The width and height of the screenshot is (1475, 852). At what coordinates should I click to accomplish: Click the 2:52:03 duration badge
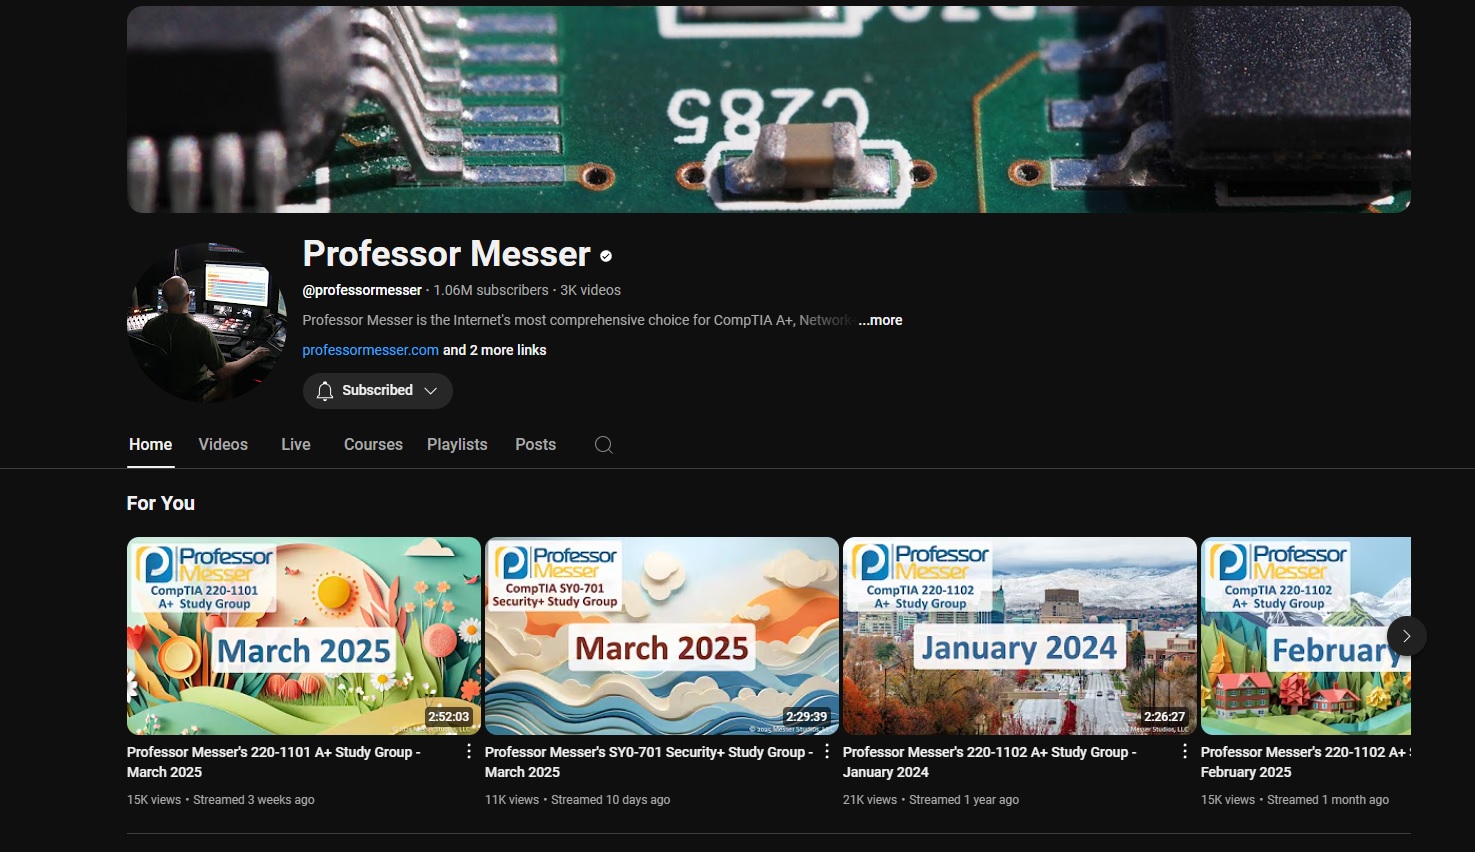tap(449, 717)
